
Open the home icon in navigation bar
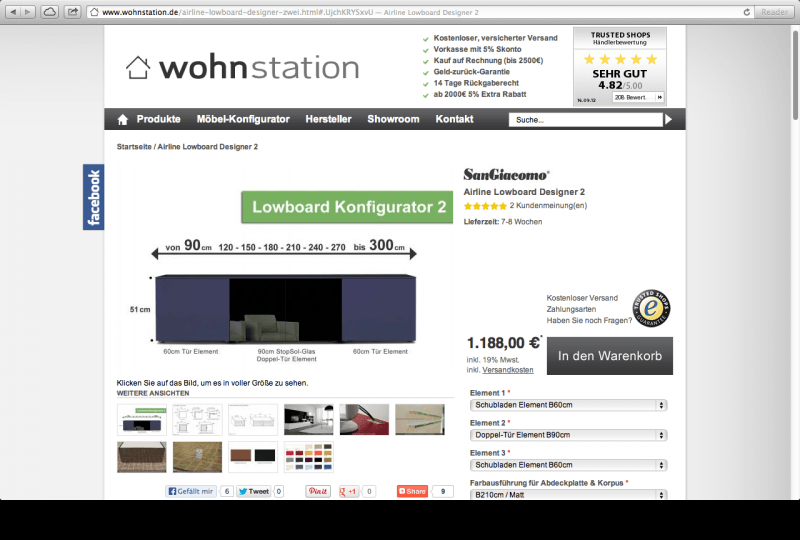pyautogui.click(x=122, y=119)
